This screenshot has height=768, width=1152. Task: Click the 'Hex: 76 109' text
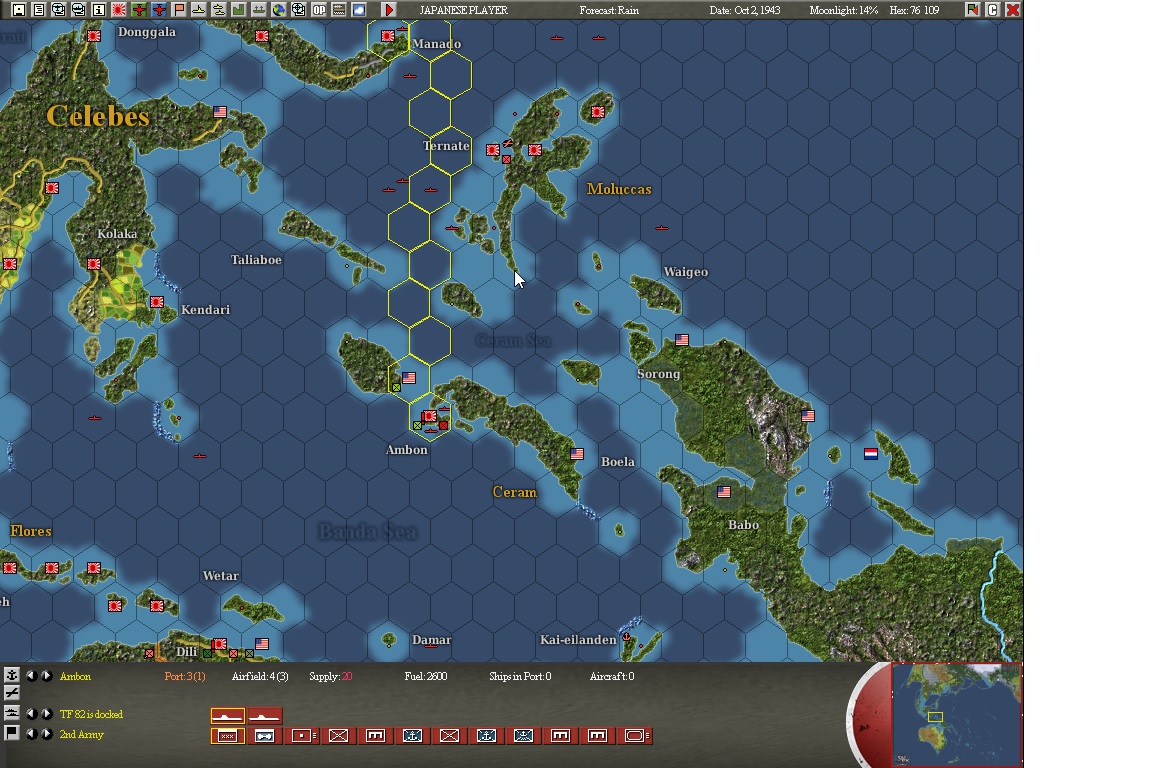(914, 10)
